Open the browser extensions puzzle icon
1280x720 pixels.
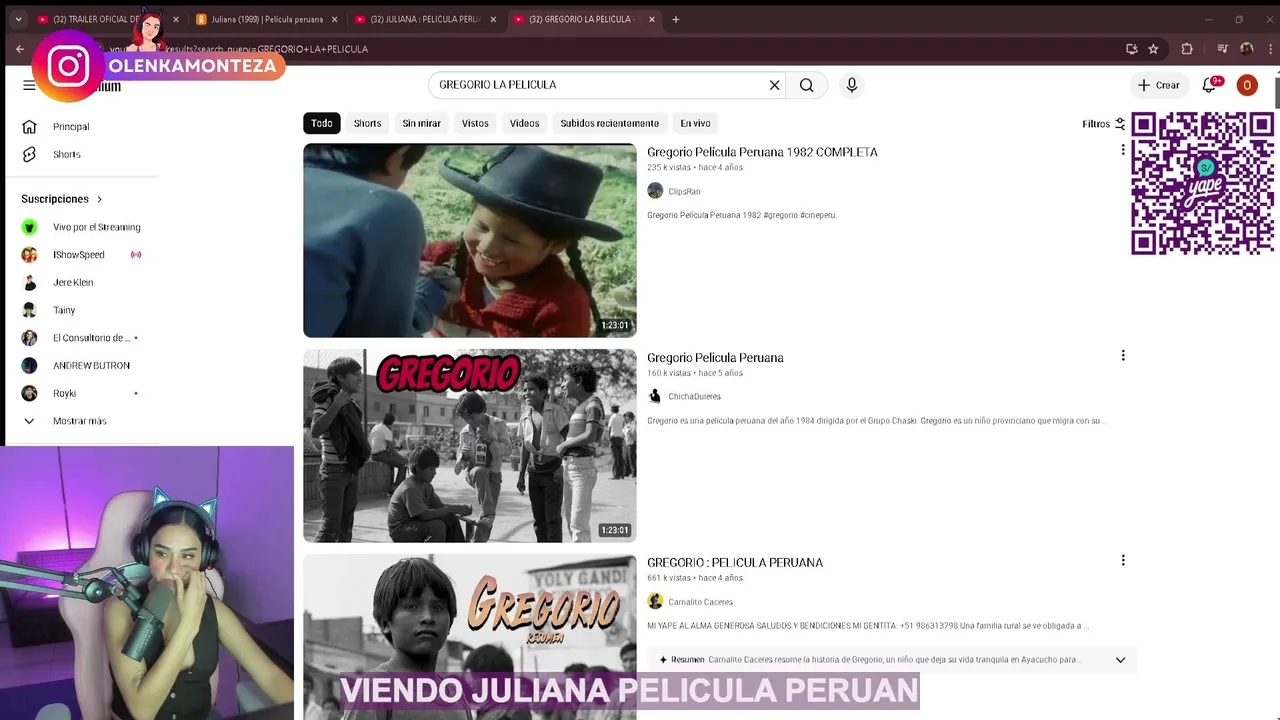click(1187, 49)
